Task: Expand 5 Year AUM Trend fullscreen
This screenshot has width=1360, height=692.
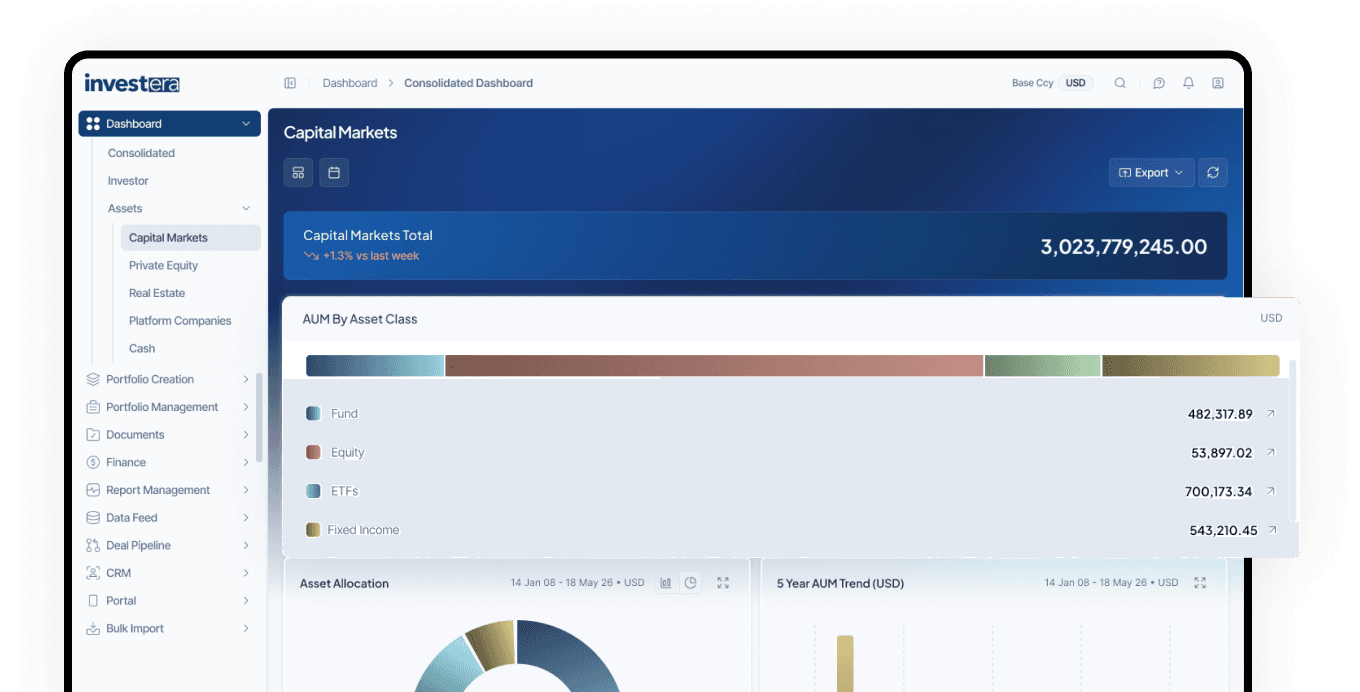Action: (1200, 583)
